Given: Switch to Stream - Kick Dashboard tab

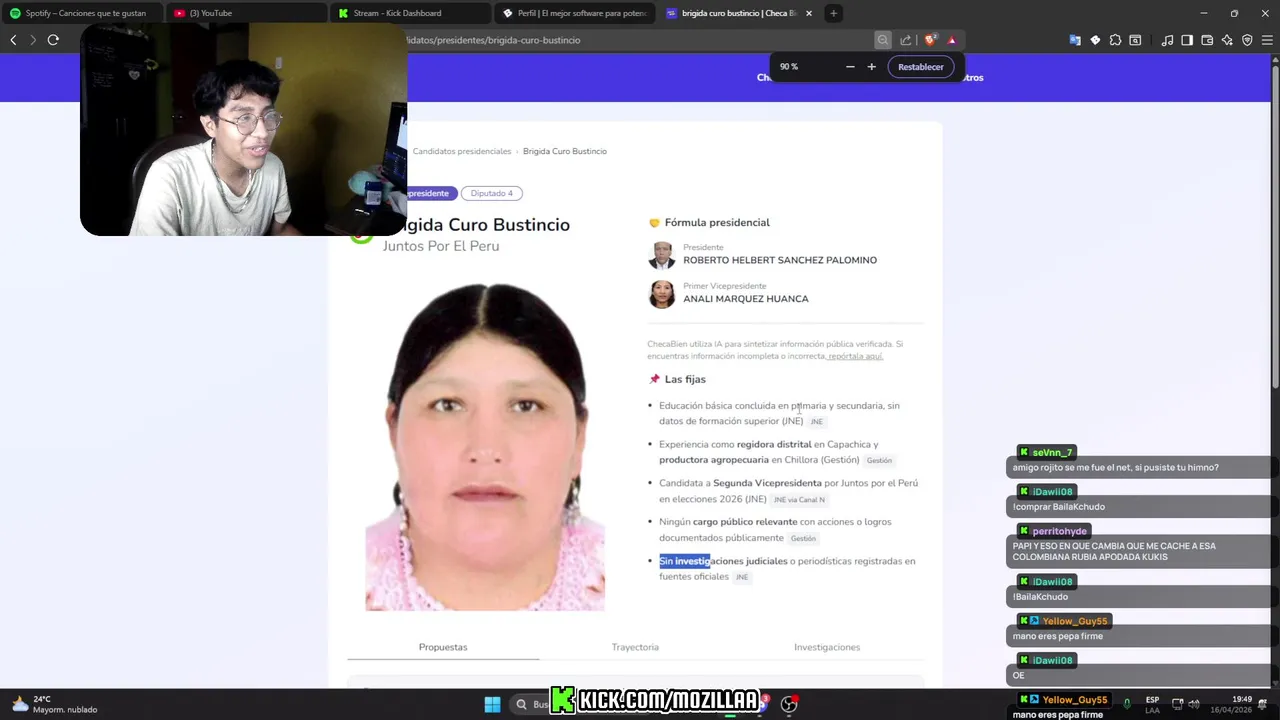Looking at the screenshot, I should pyautogui.click(x=410, y=13).
